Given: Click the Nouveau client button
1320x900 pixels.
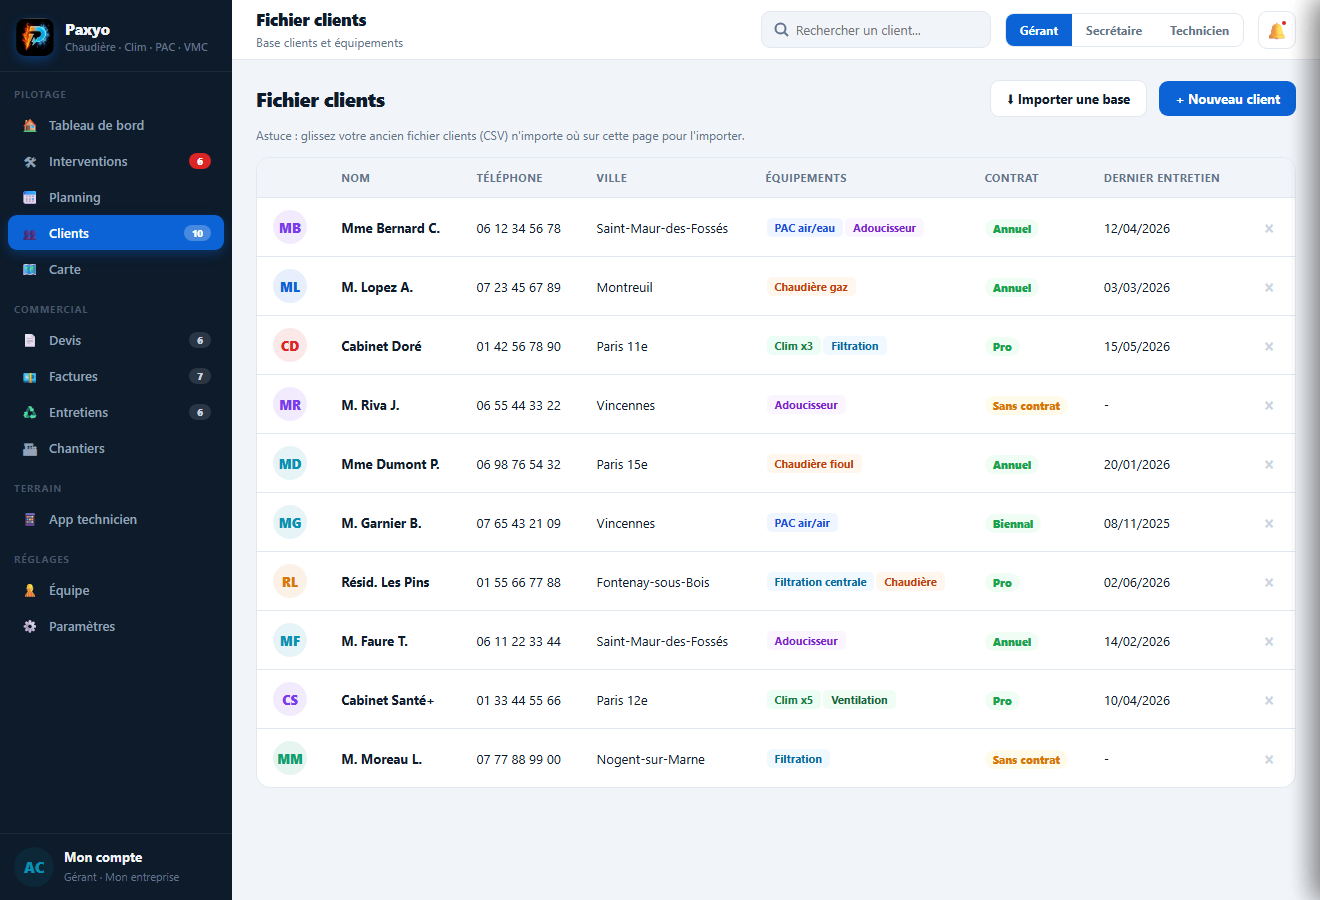Looking at the screenshot, I should tap(1227, 99).
